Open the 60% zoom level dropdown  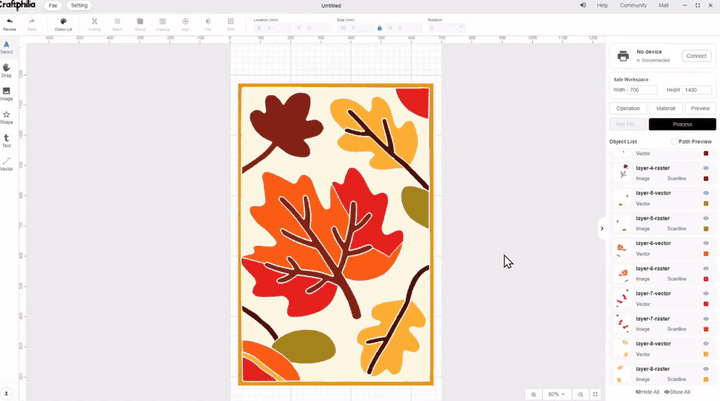(557, 394)
